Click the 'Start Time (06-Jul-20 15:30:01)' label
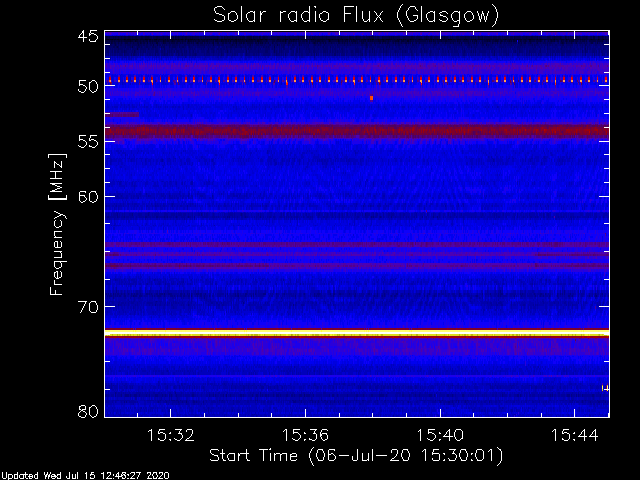 click(x=356, y=456)
